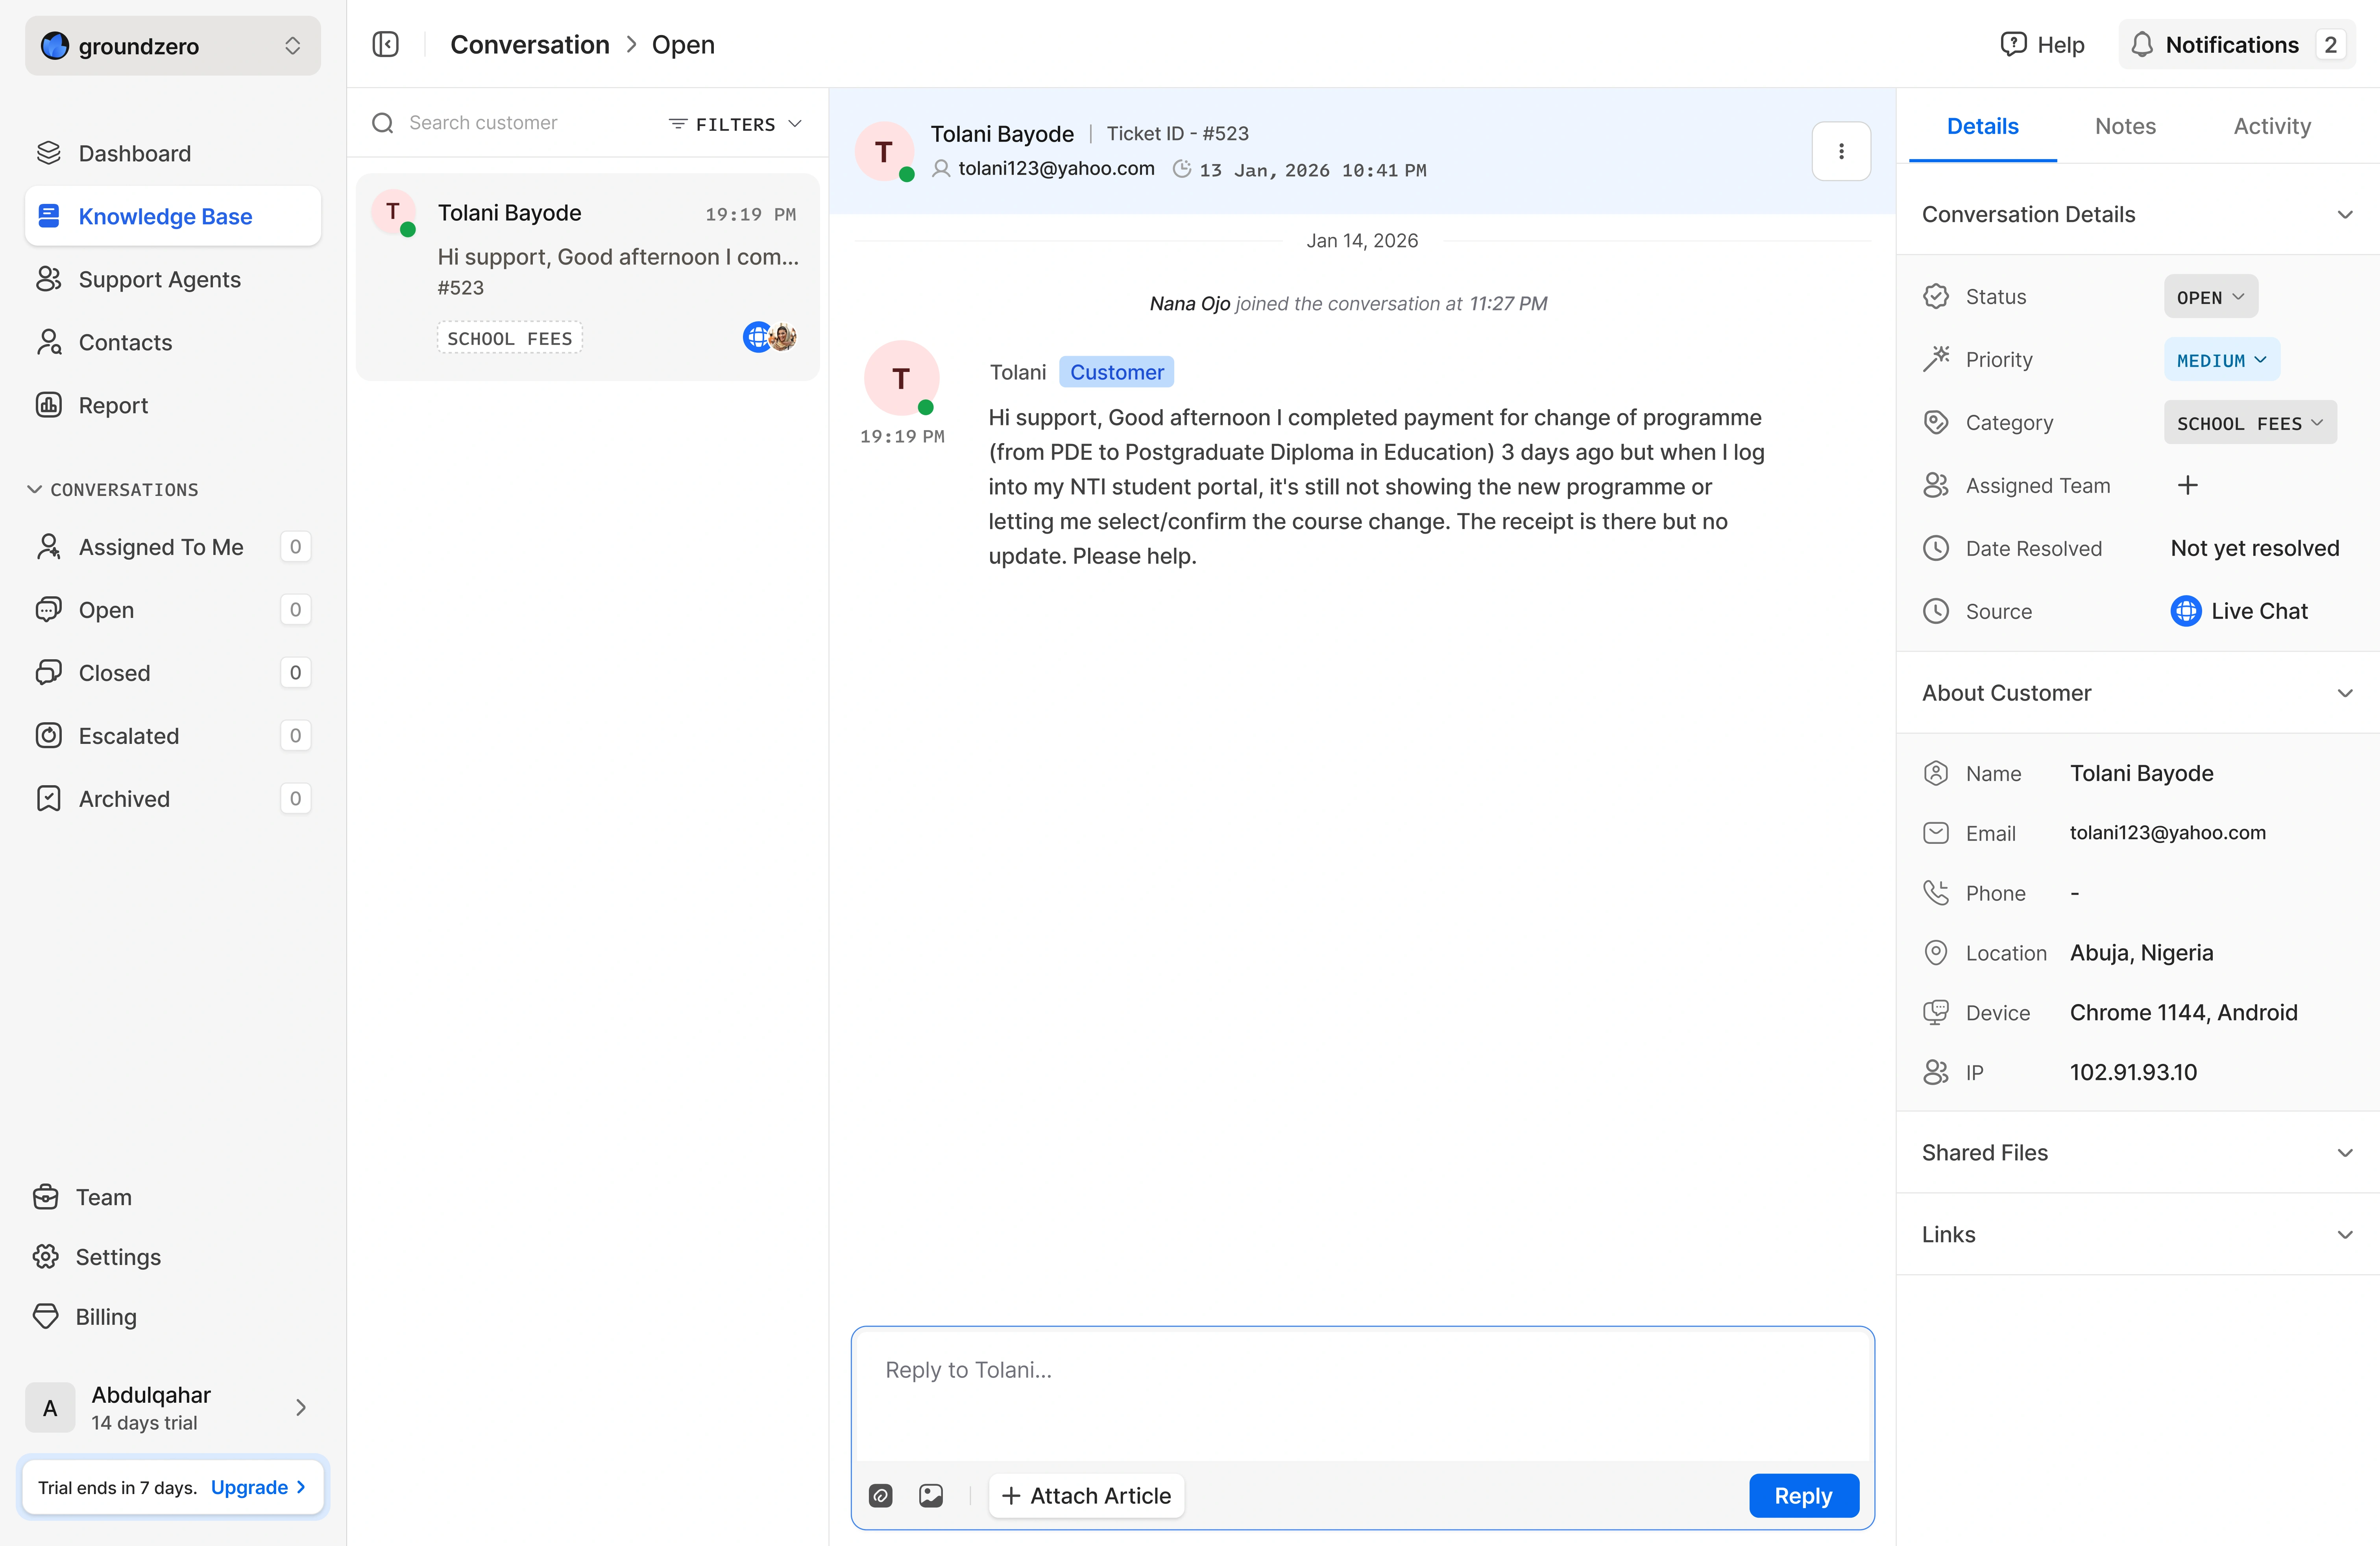2380x1546 pixels.
Task: Click the Upgrade link in trial banner
Action: click(257, 1487)
